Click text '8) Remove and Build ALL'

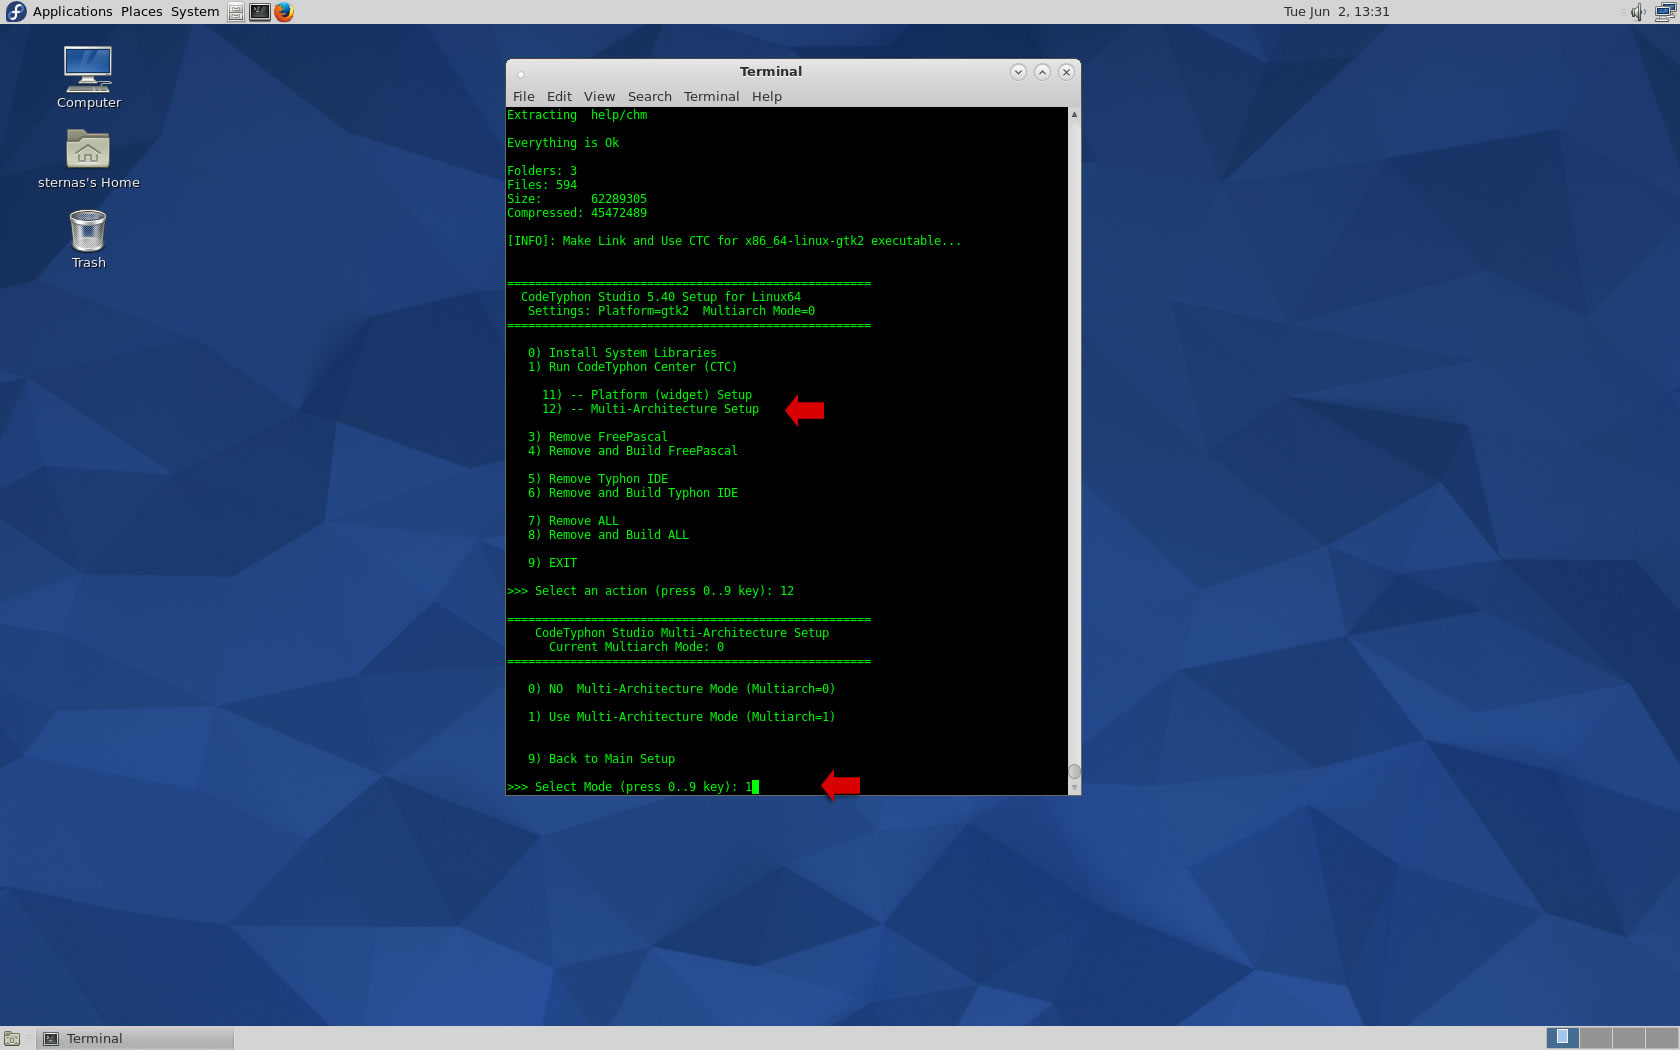[608, 535]
